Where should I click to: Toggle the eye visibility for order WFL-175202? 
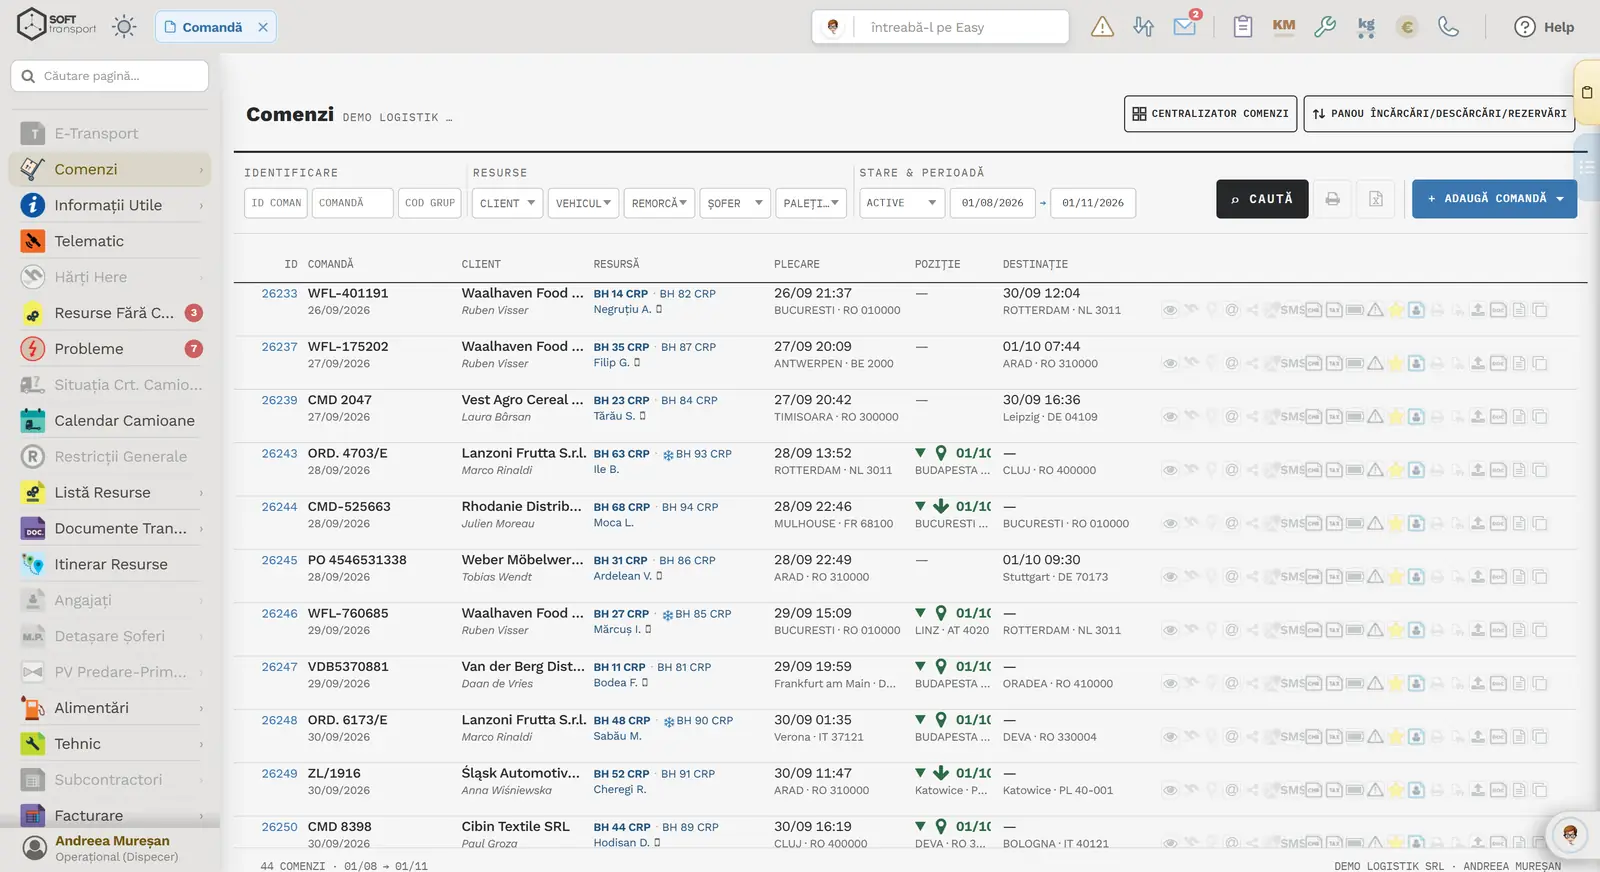[1170, 363]
